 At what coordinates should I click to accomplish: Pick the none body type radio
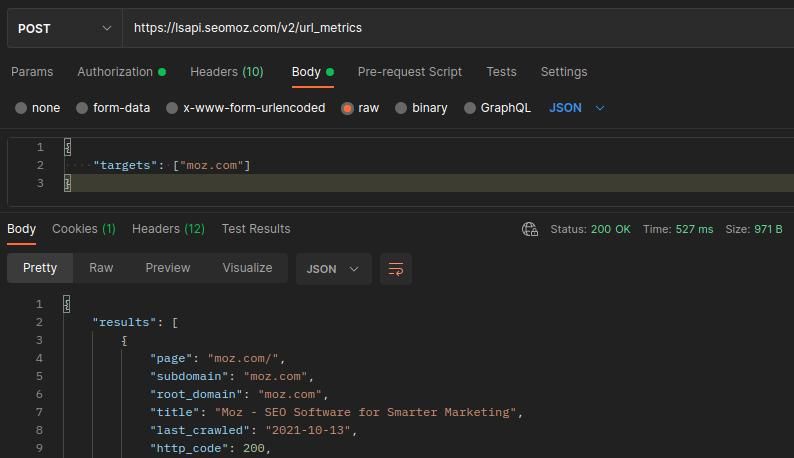click(21, 108)
